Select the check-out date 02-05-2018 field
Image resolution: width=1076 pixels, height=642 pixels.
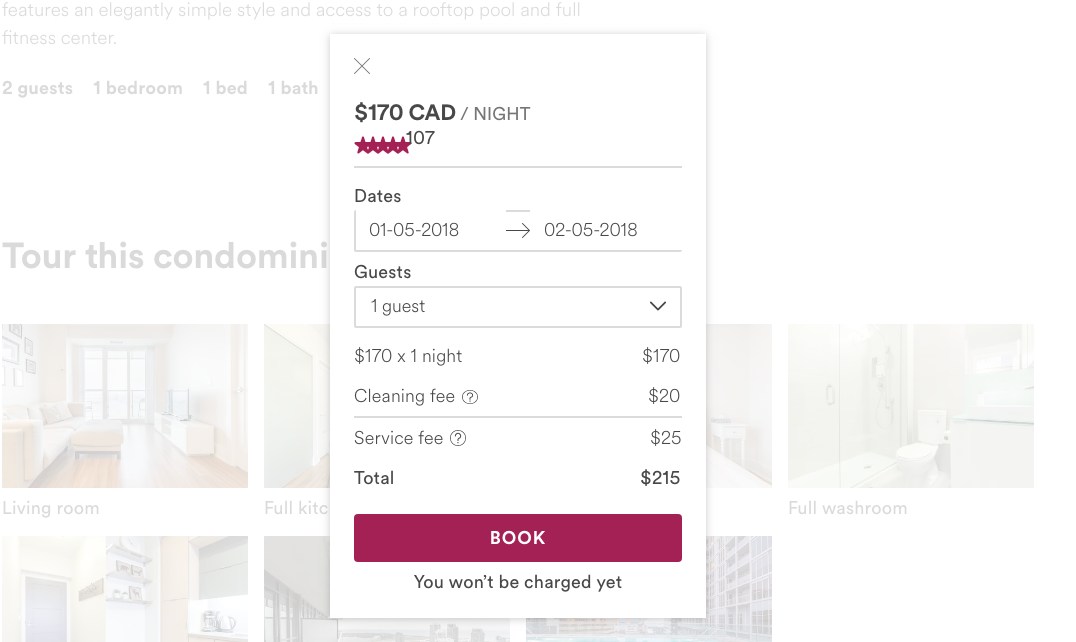(590, 230)
